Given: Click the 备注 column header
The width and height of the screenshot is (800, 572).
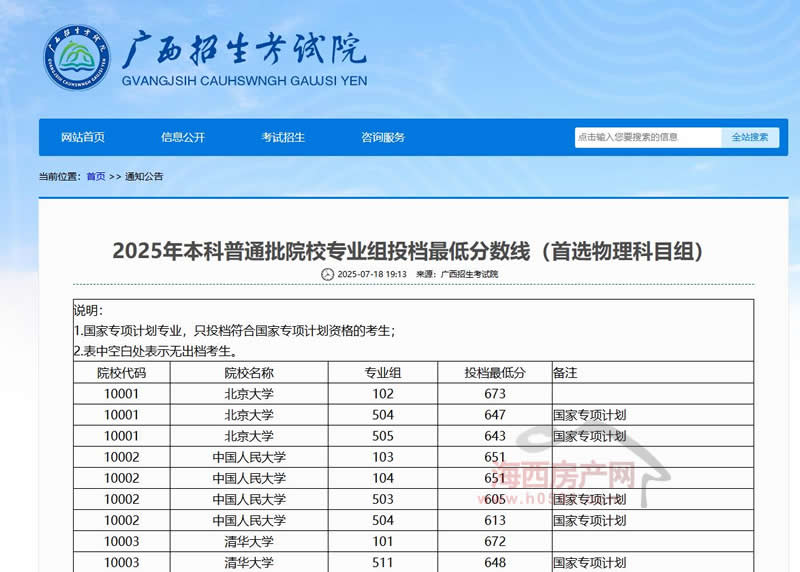Looking at the screenshot, I should [x=565, y=373].
